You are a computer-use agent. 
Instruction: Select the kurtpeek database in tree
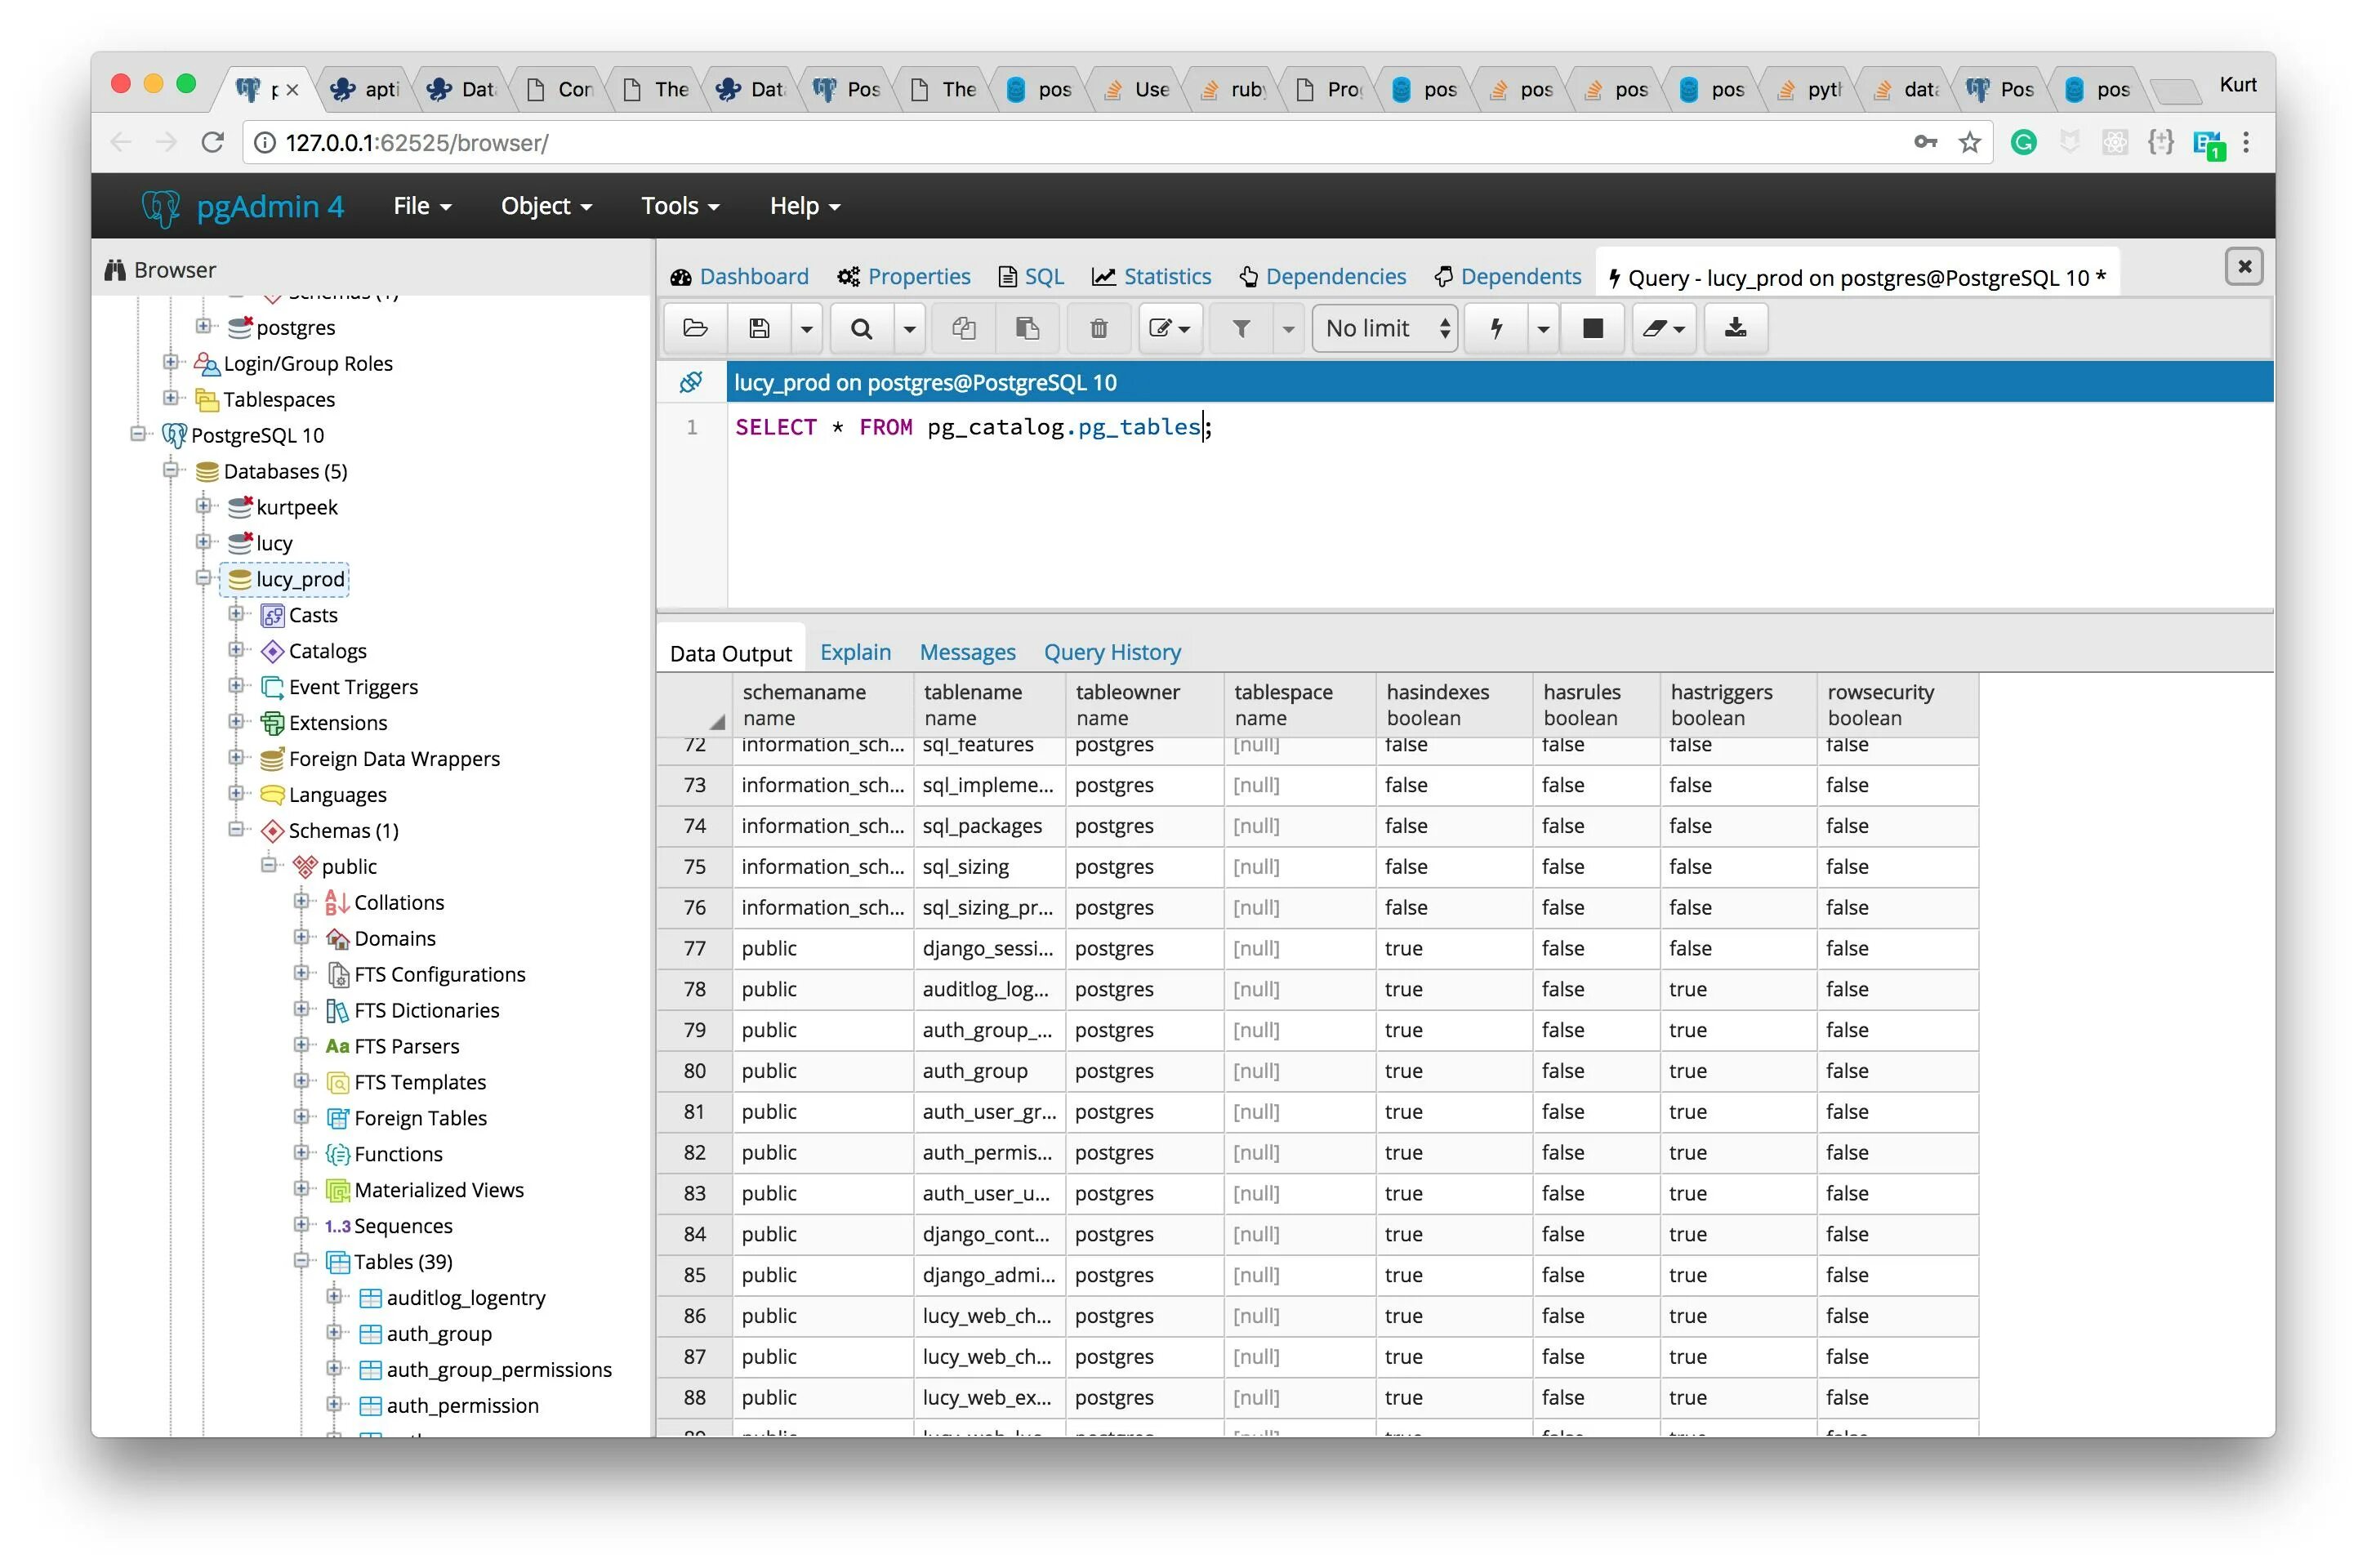(x=296, y=507)
